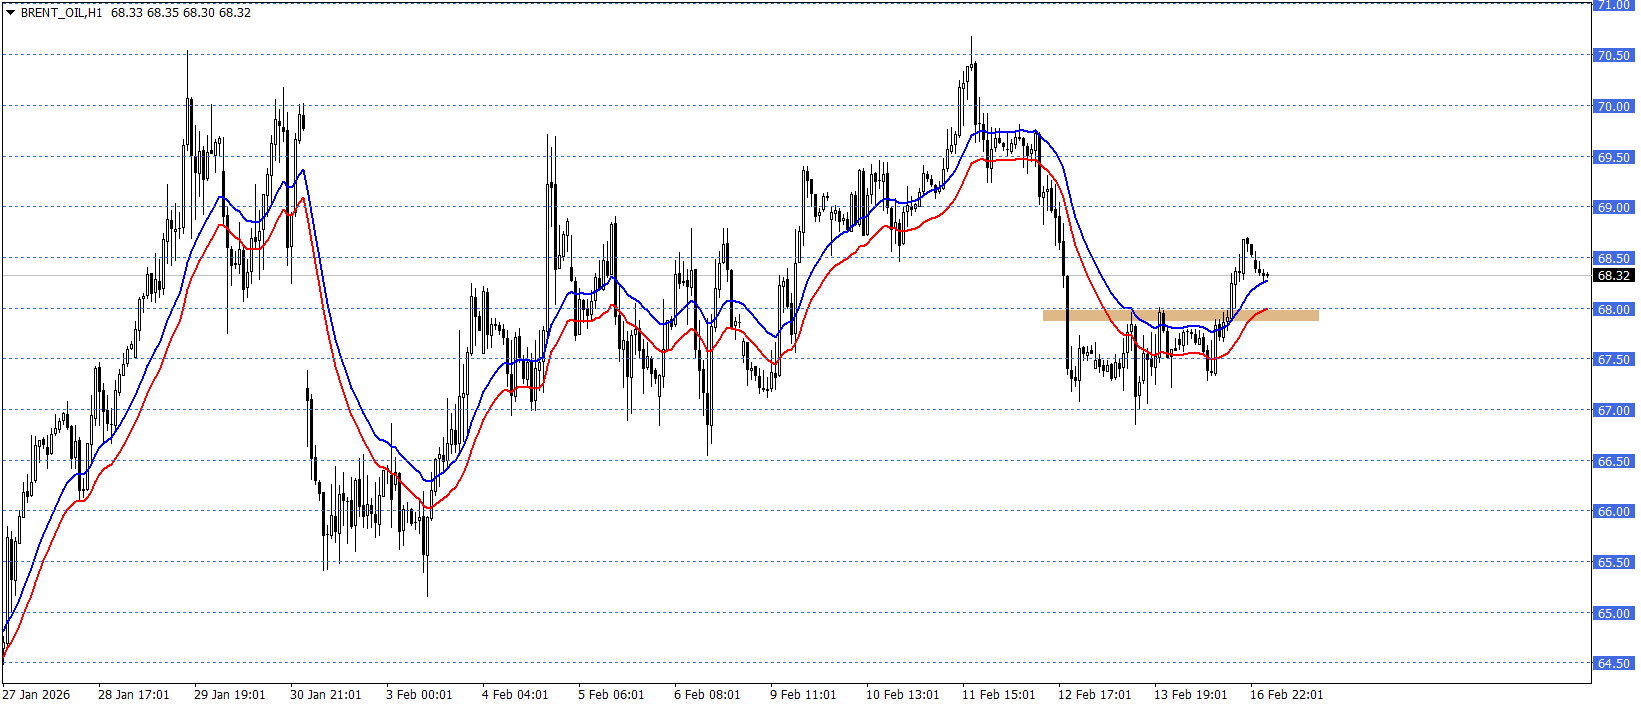
Task: Click the 68.00 price scale label
Action: 1613,309
